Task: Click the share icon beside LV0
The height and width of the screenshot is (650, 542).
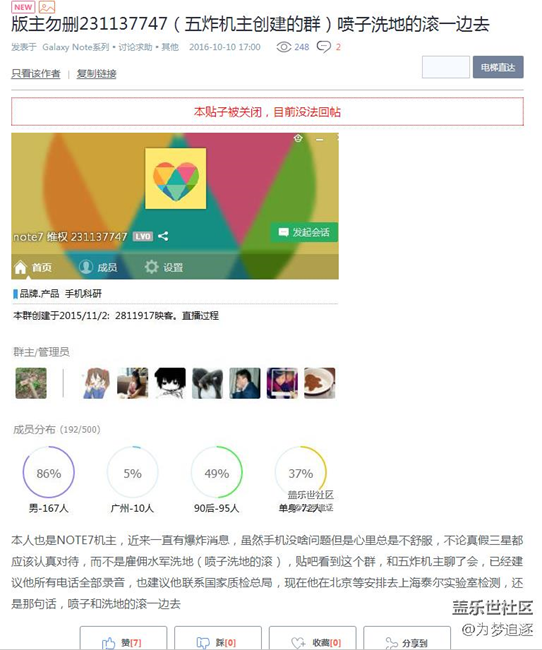Action: (163, 236)
